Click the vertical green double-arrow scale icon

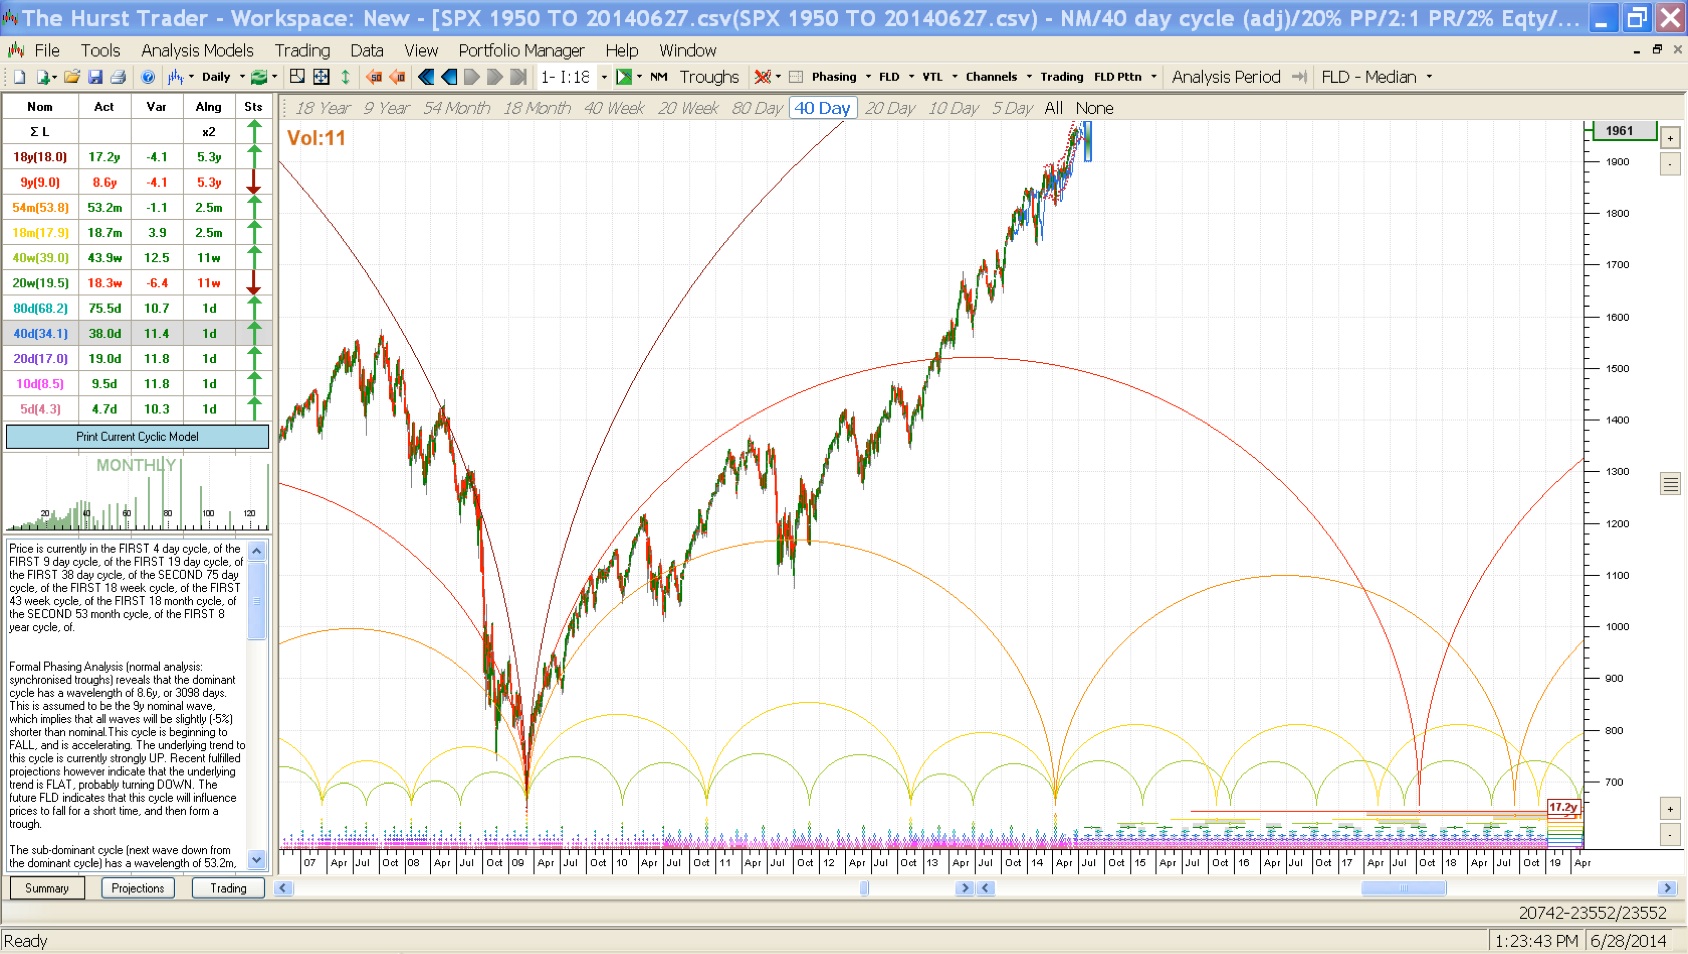(x=345, y=77)
